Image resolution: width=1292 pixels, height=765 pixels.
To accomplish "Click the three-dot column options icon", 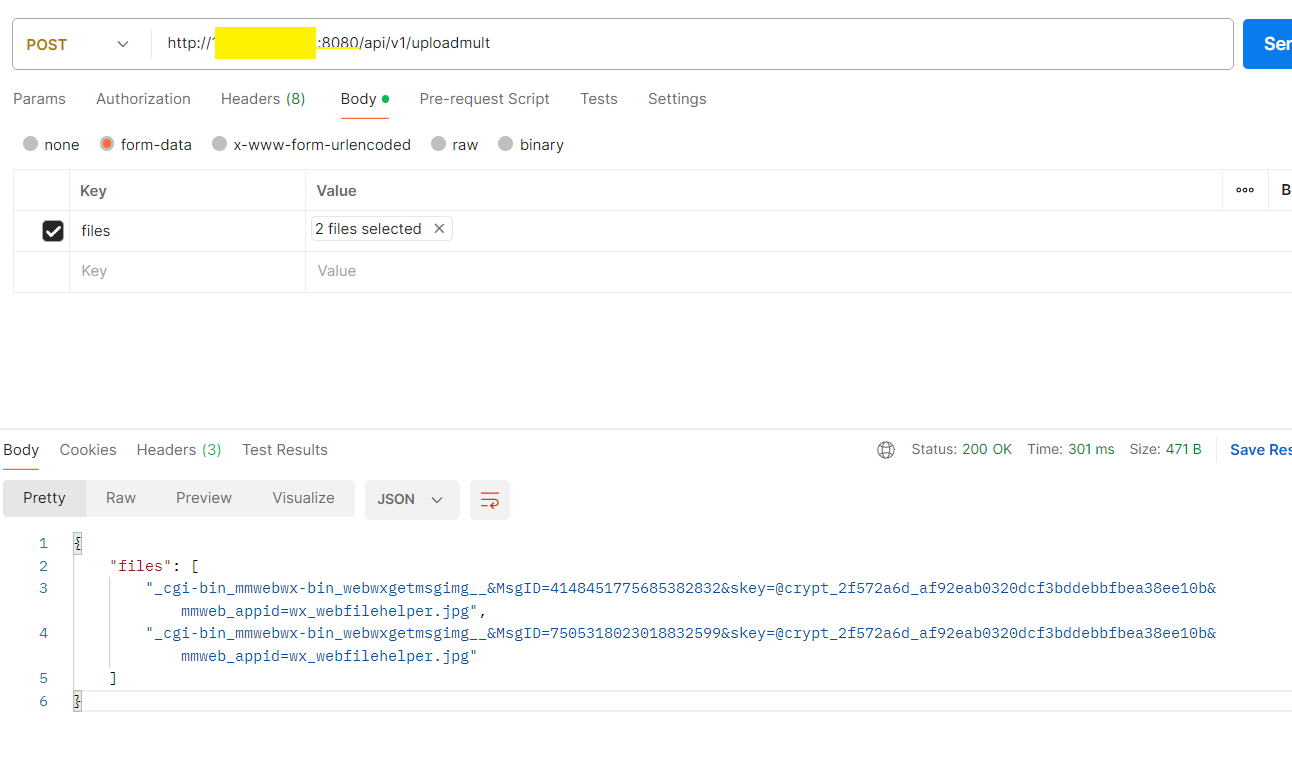I will (1245, 190).
